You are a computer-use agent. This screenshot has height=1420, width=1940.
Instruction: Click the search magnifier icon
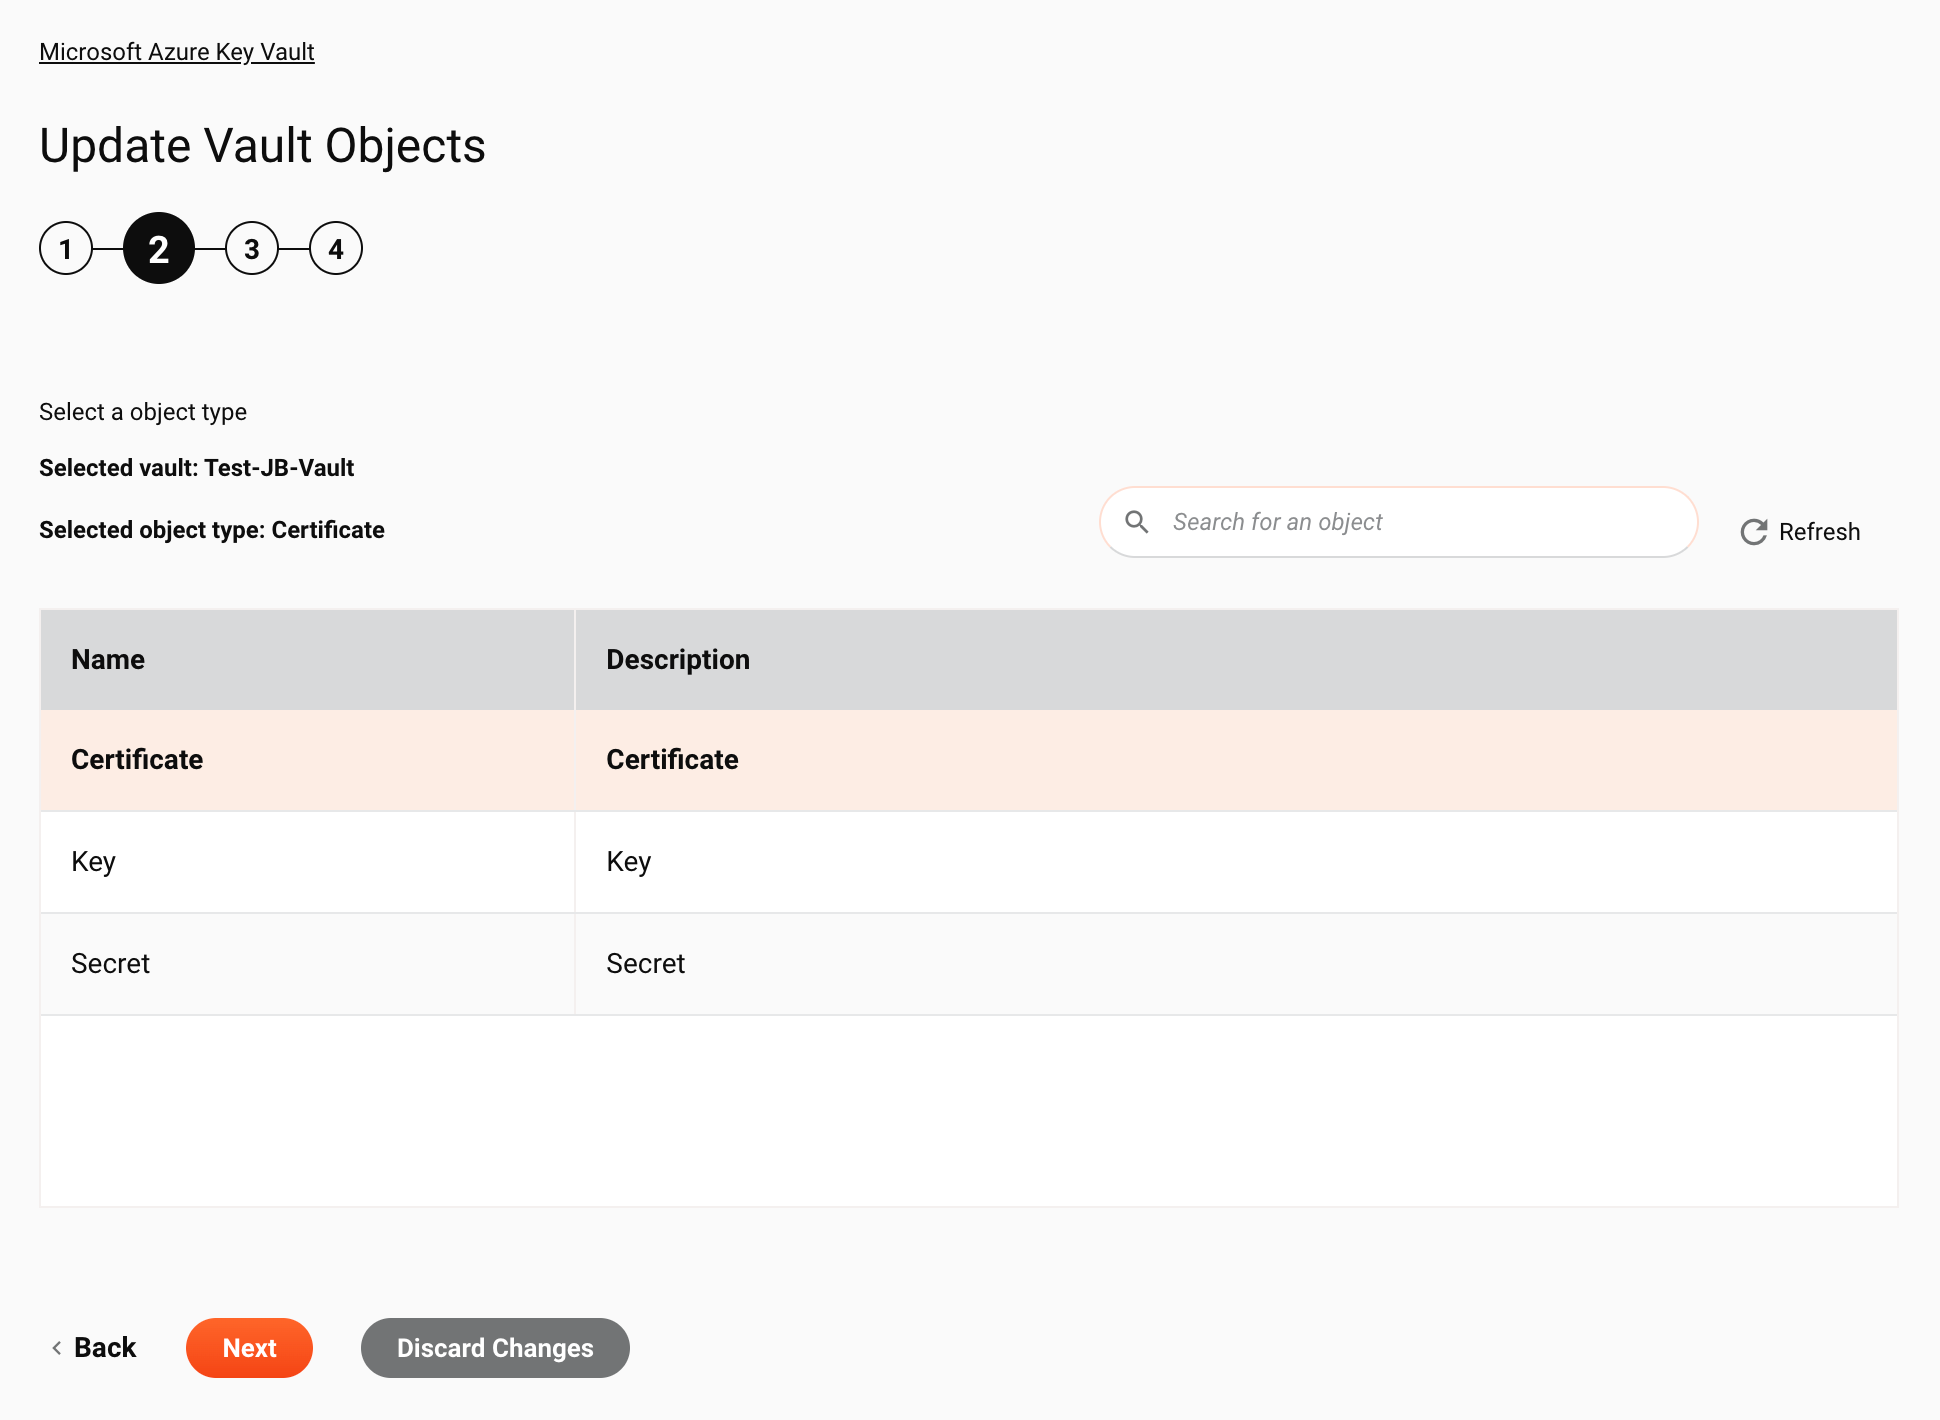[x=1139, y=521]
